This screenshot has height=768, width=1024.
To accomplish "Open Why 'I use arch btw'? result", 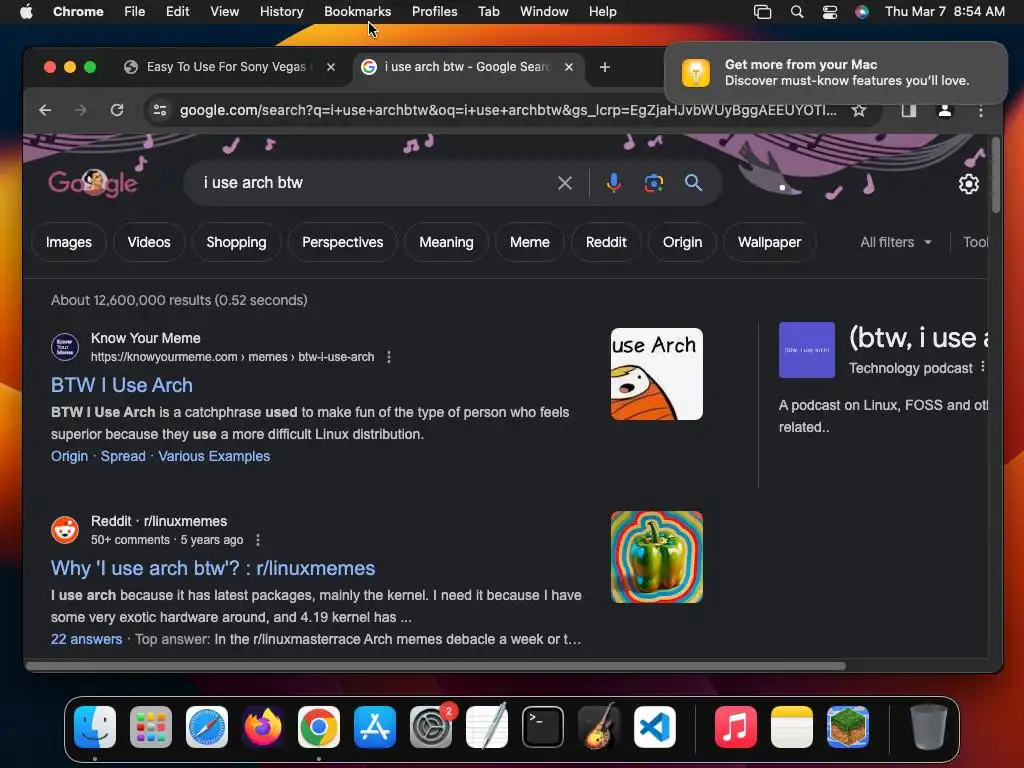I will [213, 568].
